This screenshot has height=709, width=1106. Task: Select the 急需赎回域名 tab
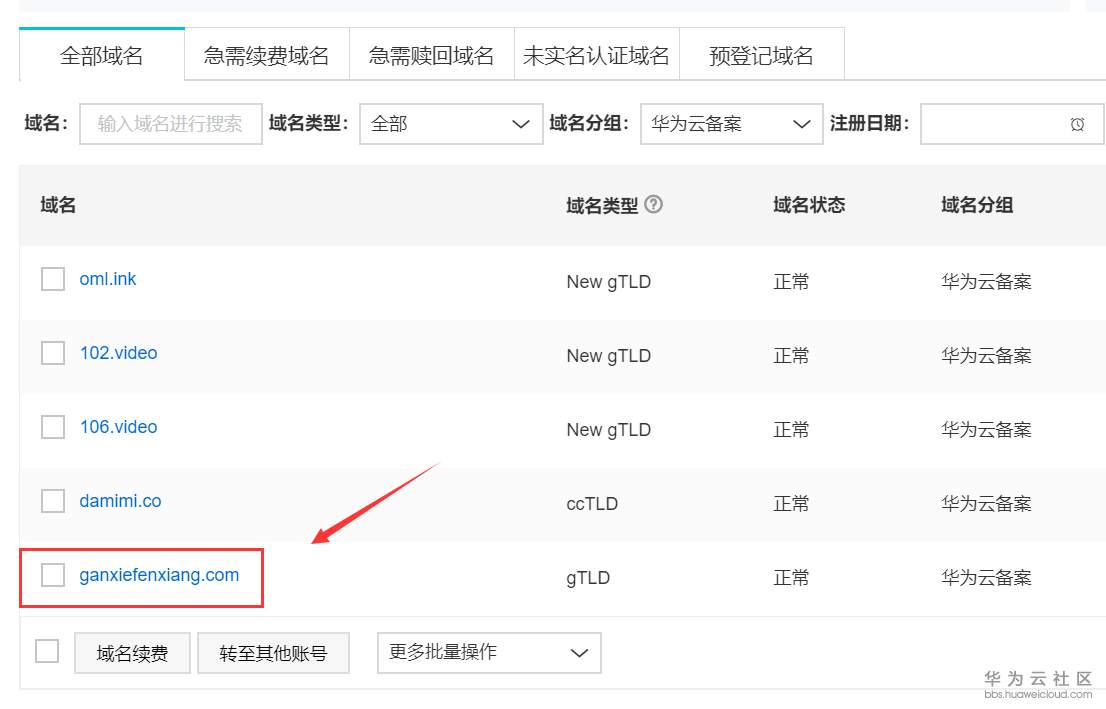pyautogui.click(x=431, y=56)
